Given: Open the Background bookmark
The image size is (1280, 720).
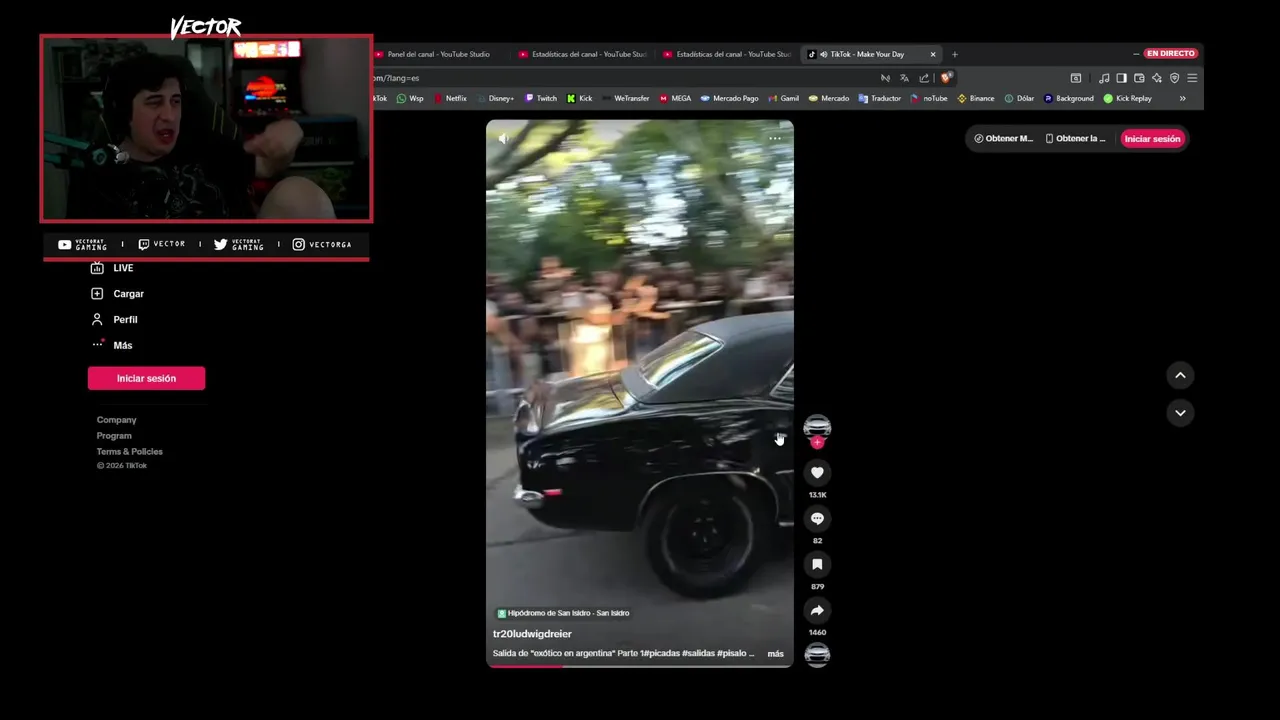Looking at the screenshot, I should click(x=1069, y=98).
